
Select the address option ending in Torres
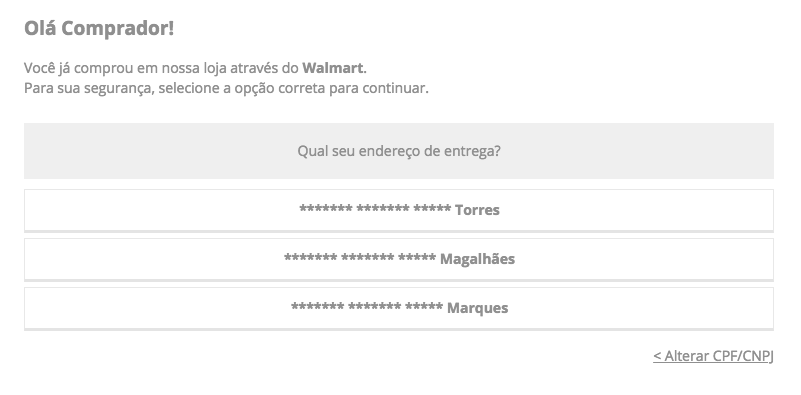point(398,210)
